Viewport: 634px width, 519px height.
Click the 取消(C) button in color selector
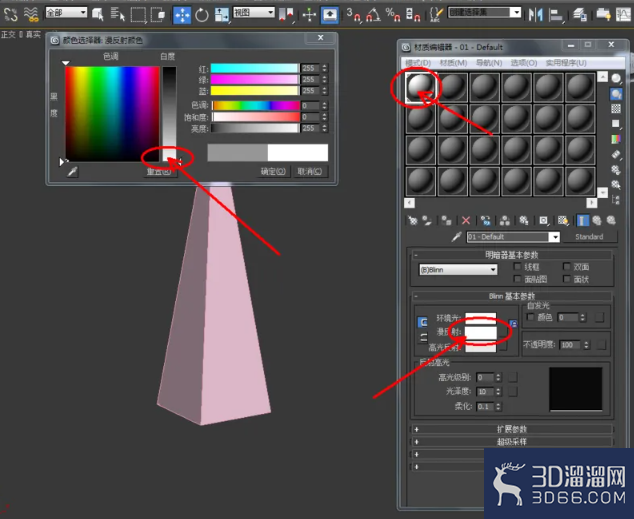tap(310, 171)
